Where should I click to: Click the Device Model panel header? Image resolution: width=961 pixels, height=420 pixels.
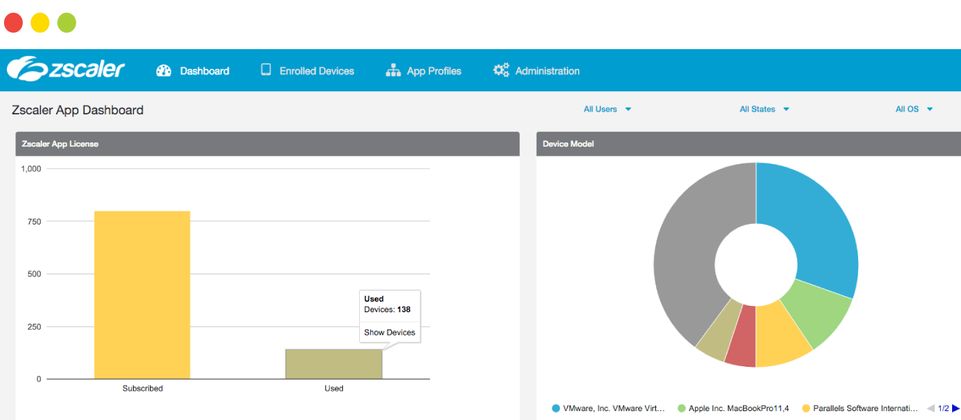click(x=748, y=144)
